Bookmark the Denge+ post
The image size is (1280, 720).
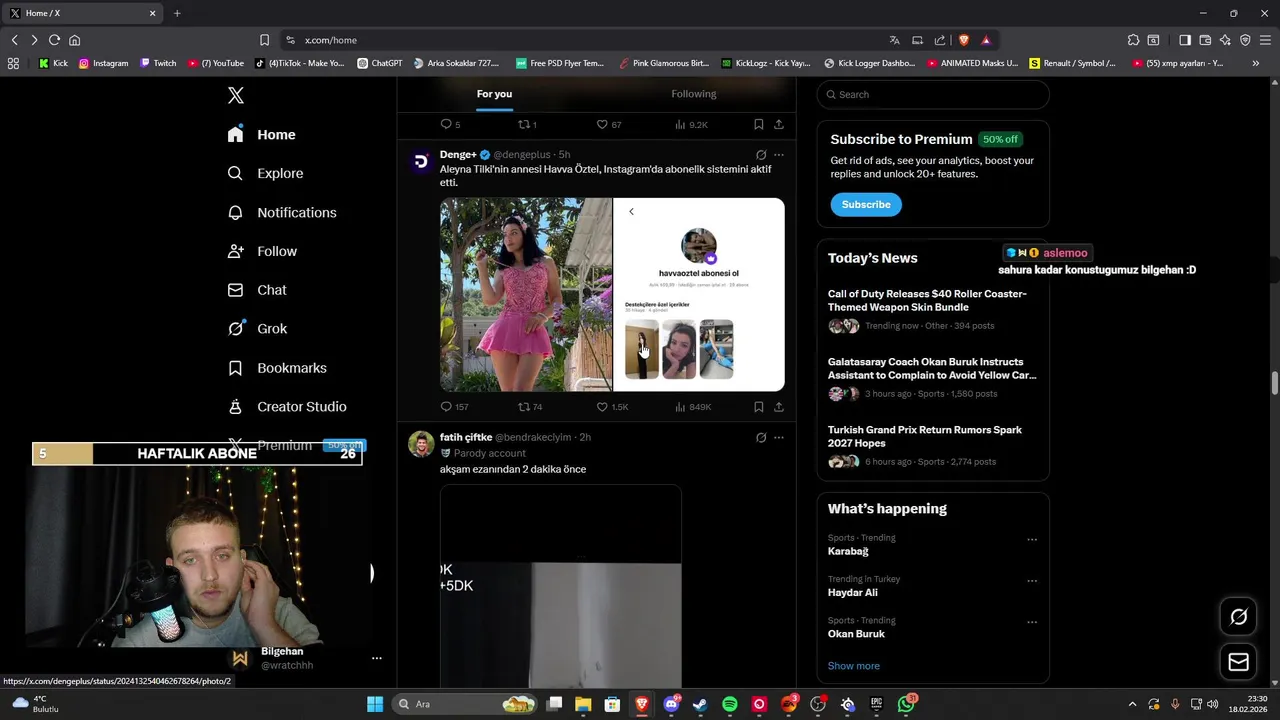pyautogui.click(x=758, y=407)
